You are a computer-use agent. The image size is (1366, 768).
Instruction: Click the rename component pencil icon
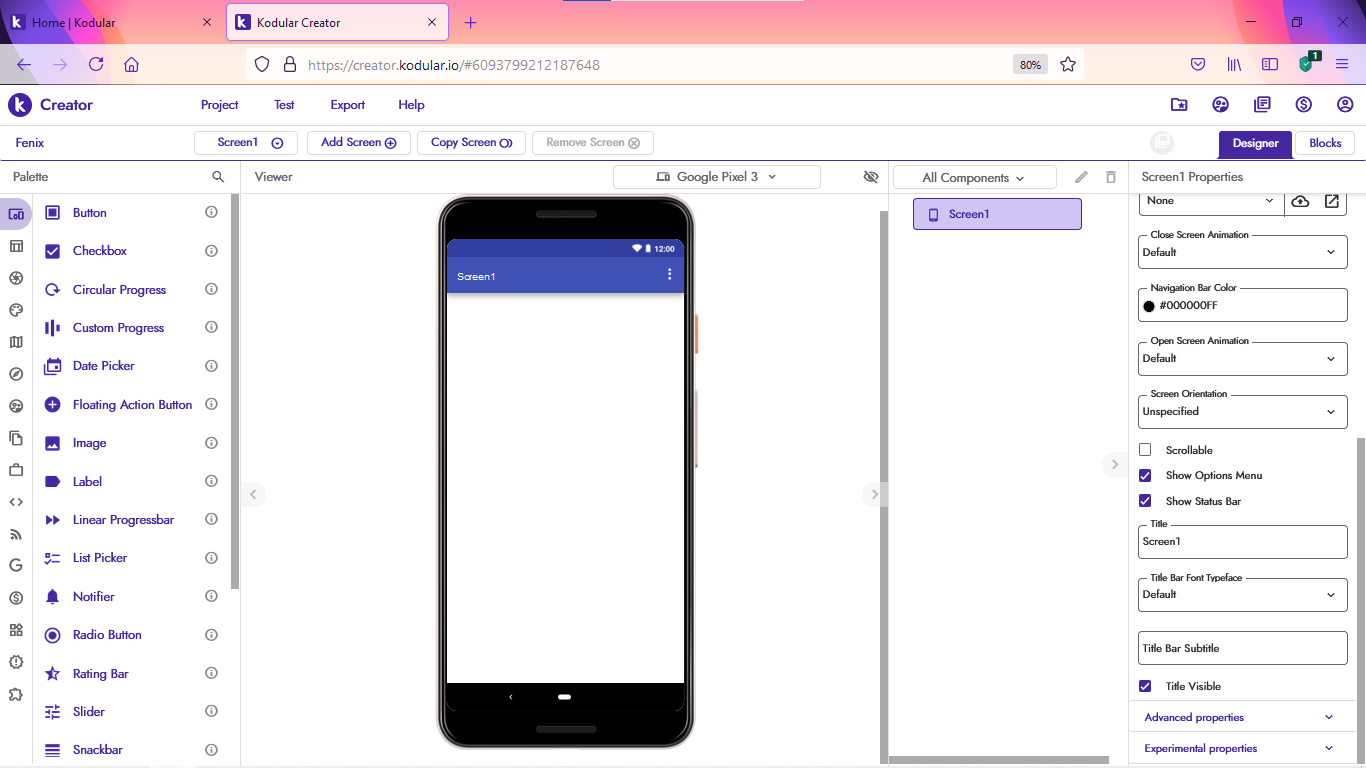(x=1081, y=177)
